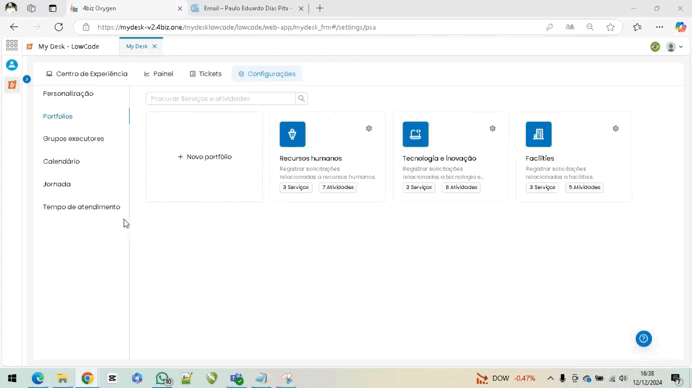
Task: Open settings gear on Tecnologia e inovação card
Action: 493,128
